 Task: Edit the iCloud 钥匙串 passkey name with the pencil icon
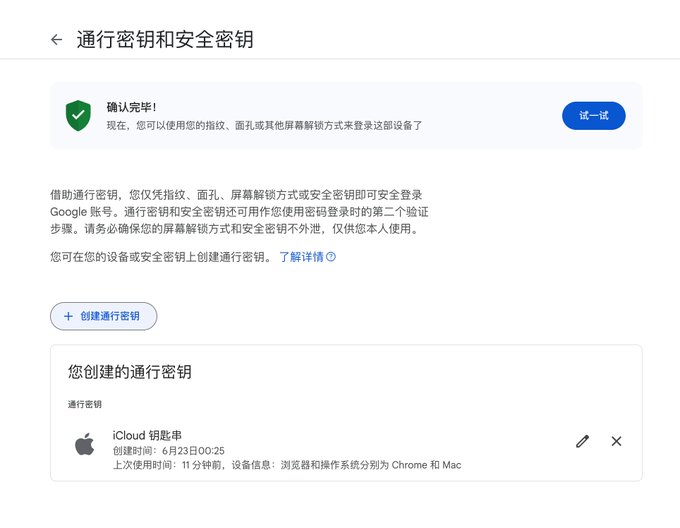tap(582, 441)
